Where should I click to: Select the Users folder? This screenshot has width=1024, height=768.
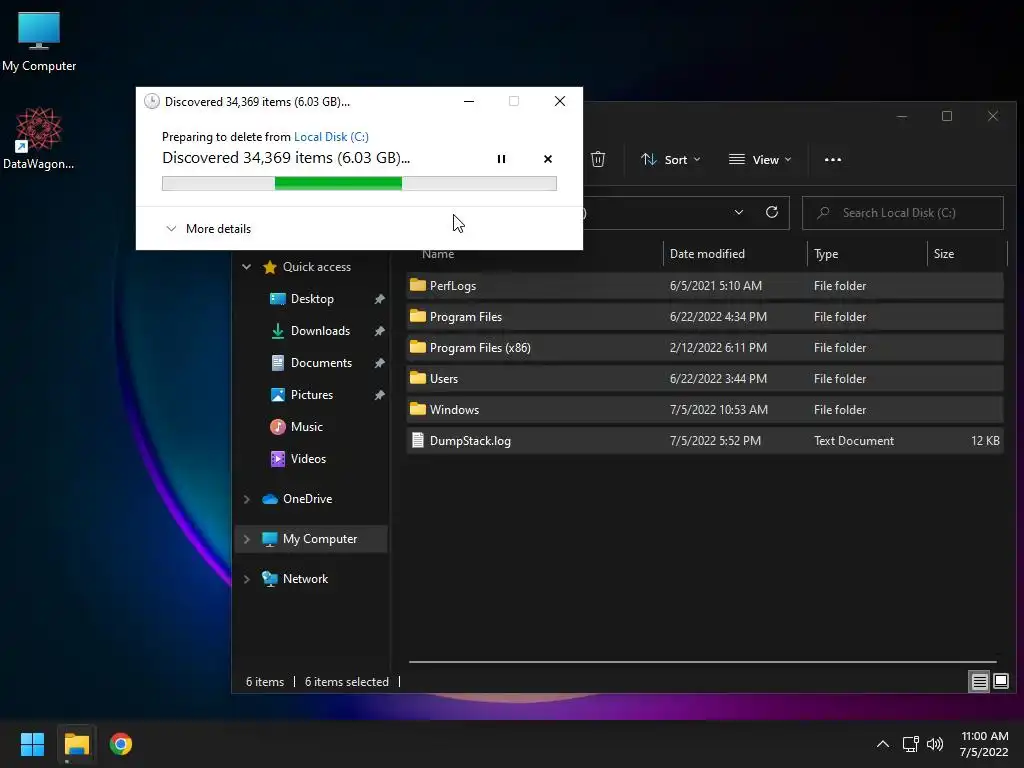[705, 379]
